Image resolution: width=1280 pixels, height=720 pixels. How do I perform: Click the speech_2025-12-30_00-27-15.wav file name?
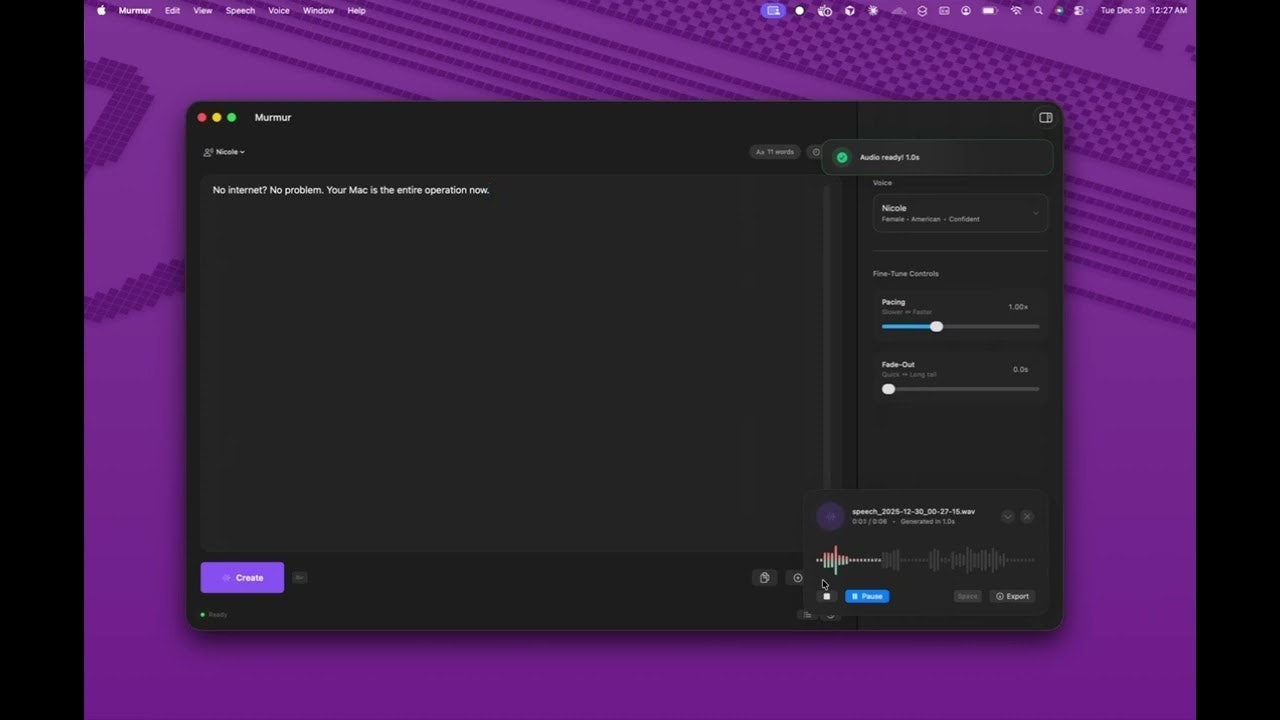tap(913, 511)
